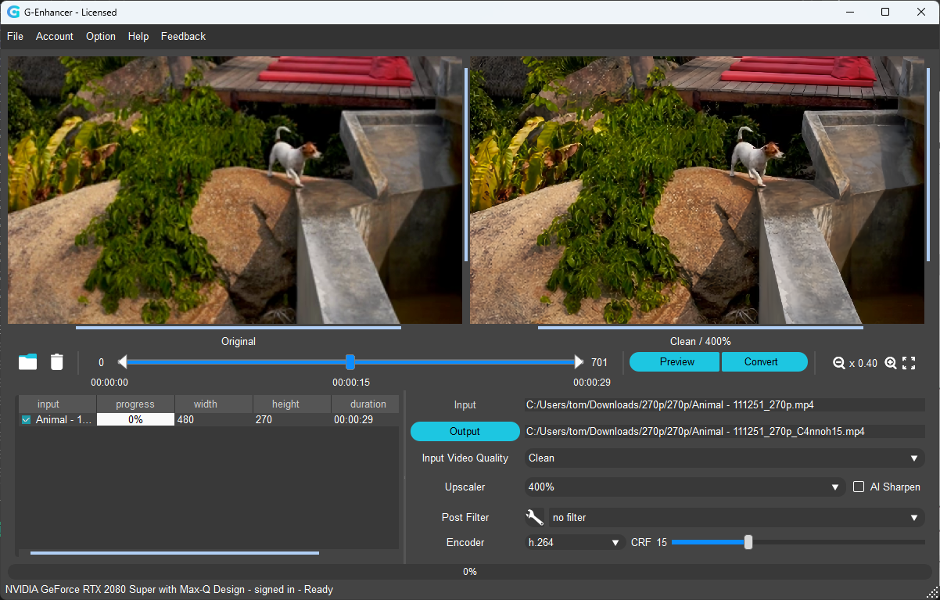Open the Input Video Quality dropdown

[723, 458]
